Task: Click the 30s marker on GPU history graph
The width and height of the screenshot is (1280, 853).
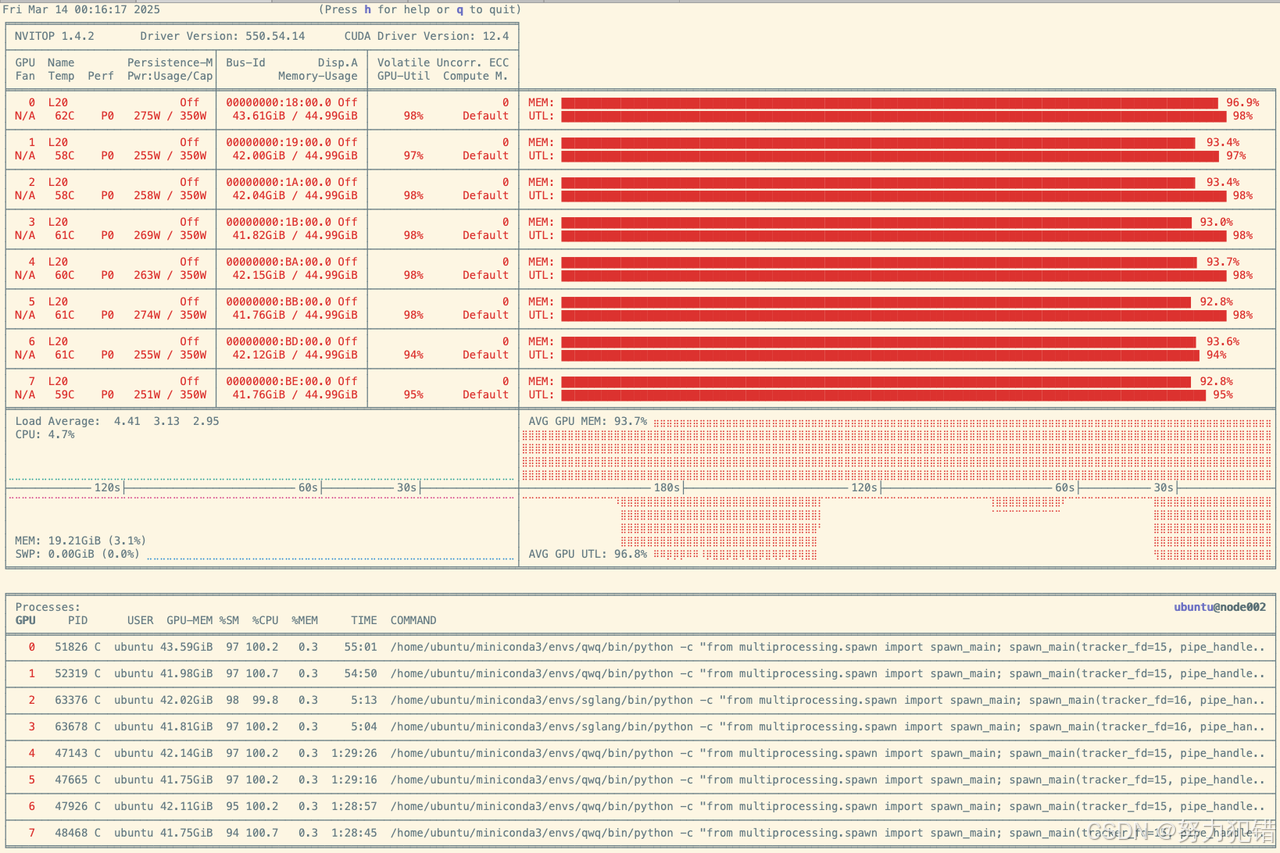Action: pyautogui.click(x=1163, y=488)
